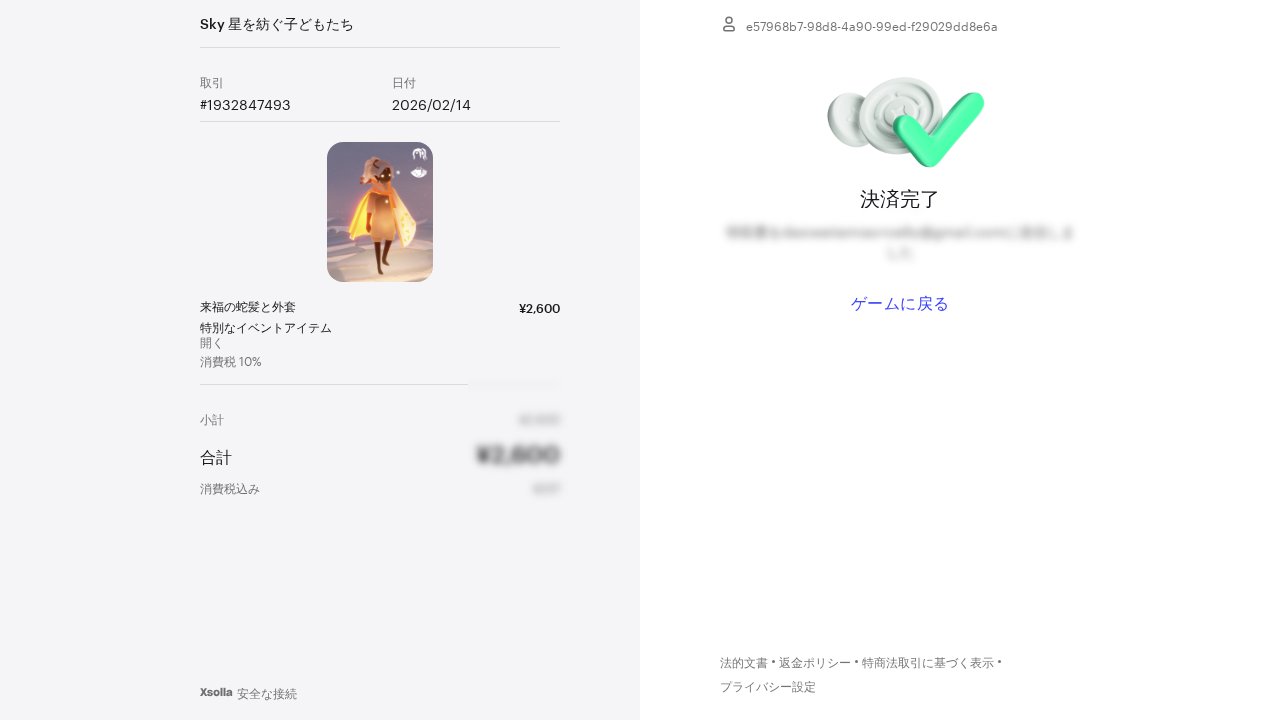Click the ¥2,600 item price

click(539, 308)
